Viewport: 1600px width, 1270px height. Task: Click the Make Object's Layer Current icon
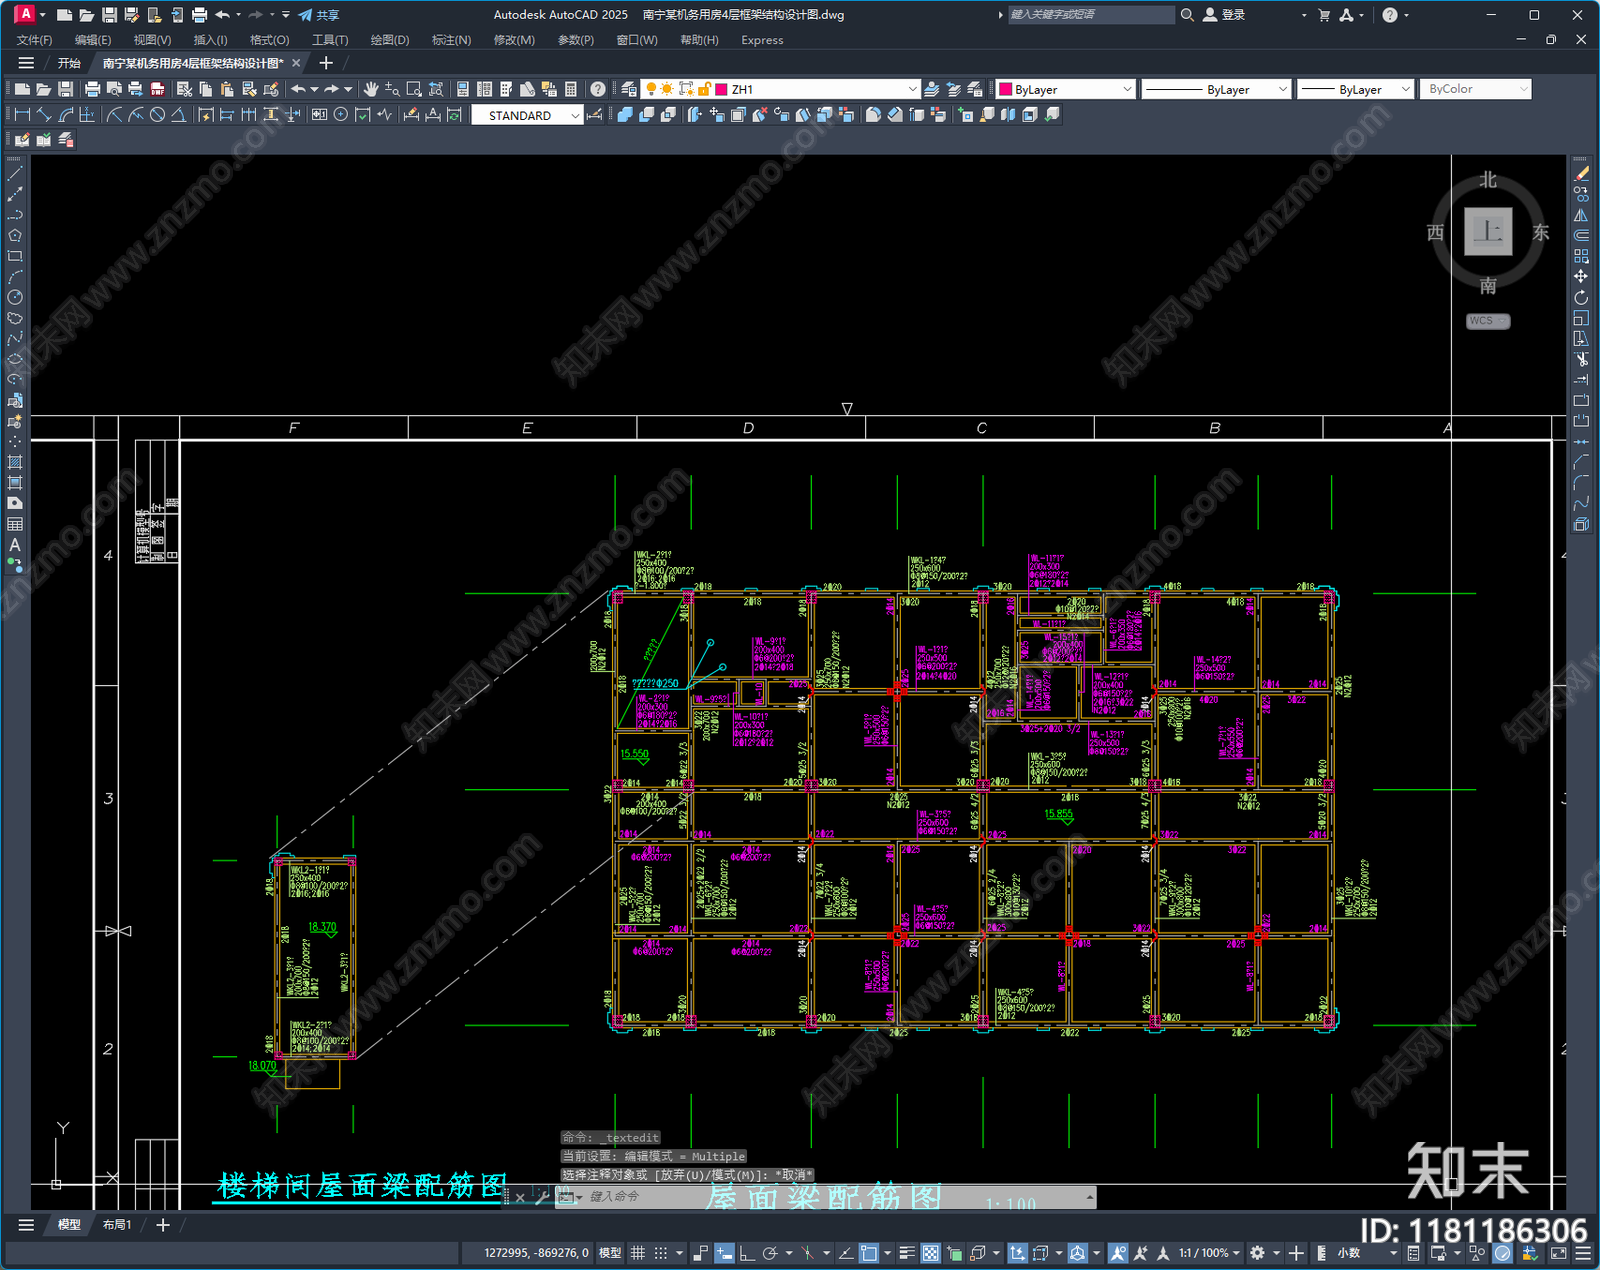click(x=931, y=89)
